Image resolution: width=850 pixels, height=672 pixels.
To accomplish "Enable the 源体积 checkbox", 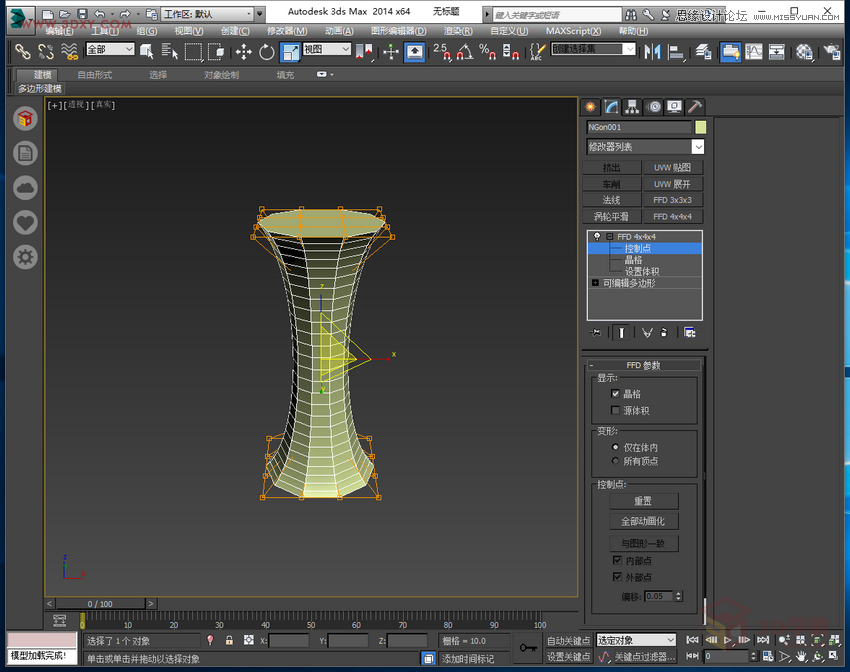I will click(x=614, y=409).
